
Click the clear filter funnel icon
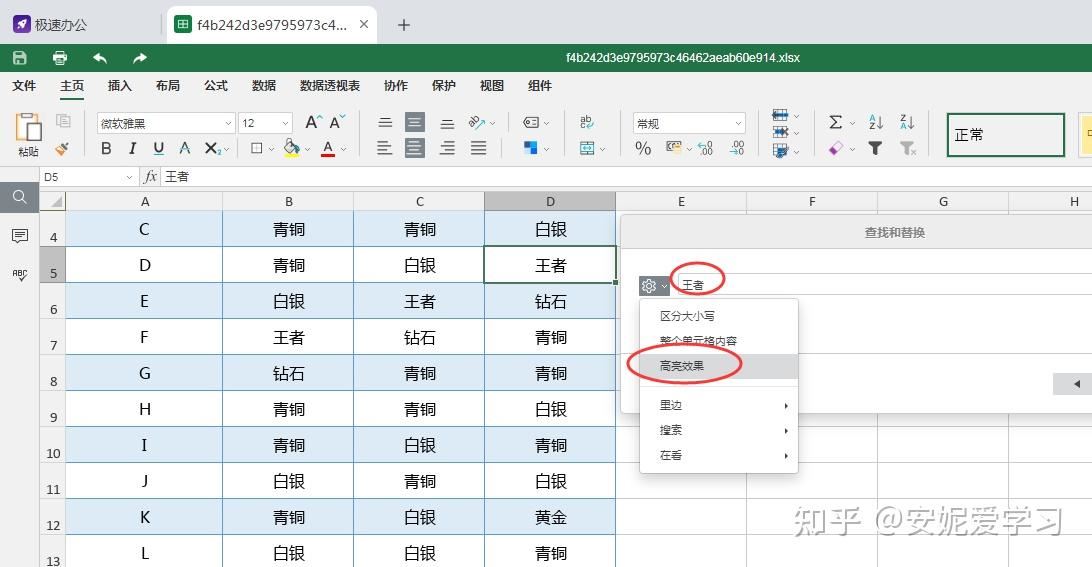(907, 148)
